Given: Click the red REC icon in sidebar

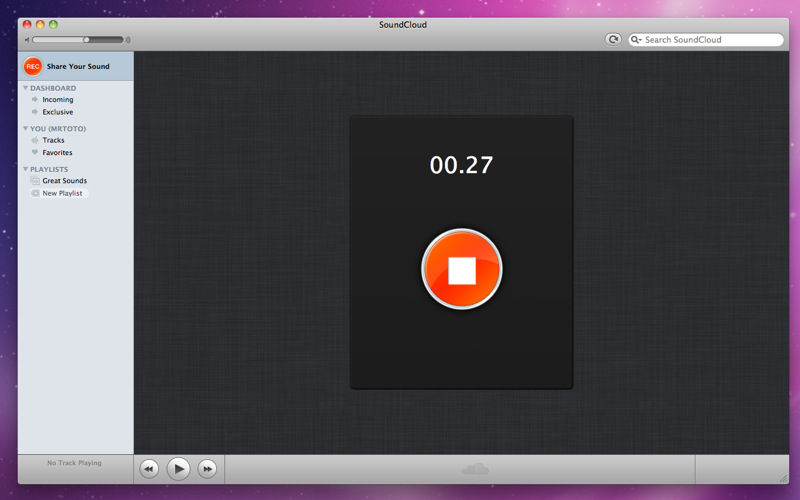Looking at the screenshot, I should coord(33,66).
